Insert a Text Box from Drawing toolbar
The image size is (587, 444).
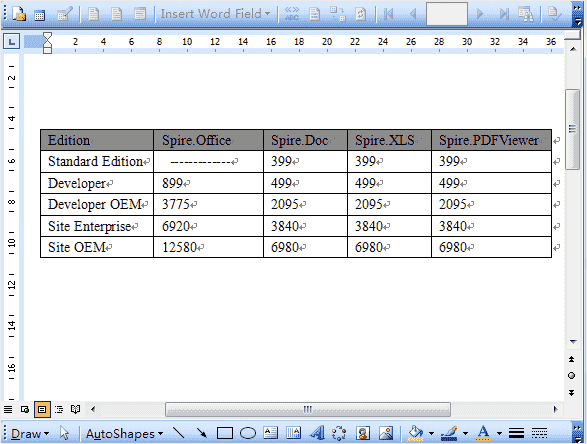(270, 433)
